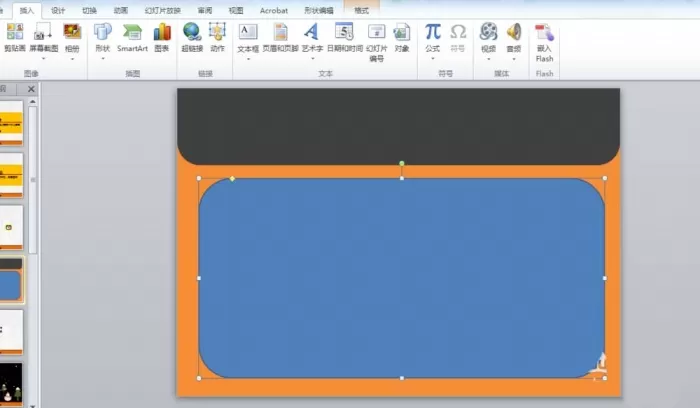Switch to the Insert (插入) tab
The image size is (700, 408).
27,10
